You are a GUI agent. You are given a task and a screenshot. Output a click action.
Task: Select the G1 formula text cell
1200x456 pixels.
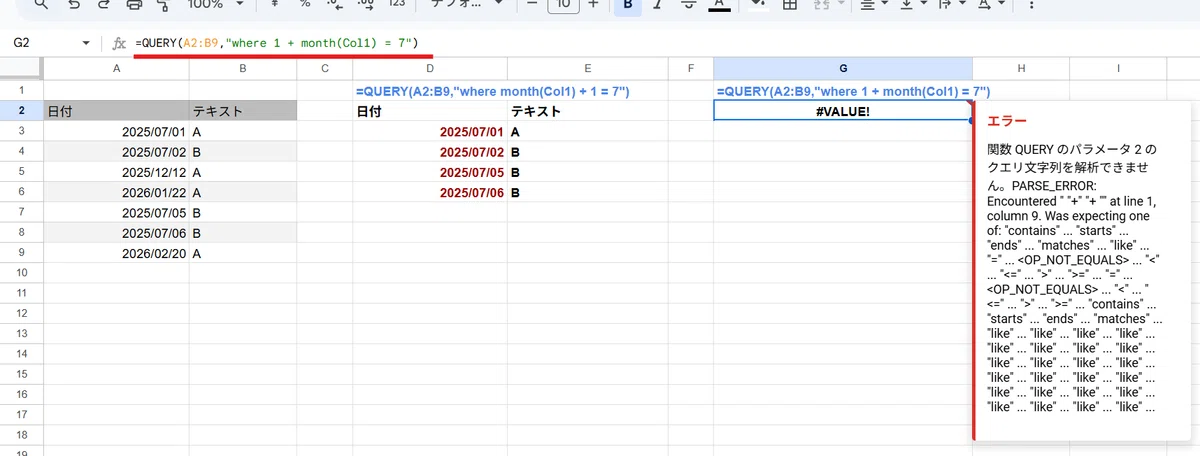pos(843,91)
